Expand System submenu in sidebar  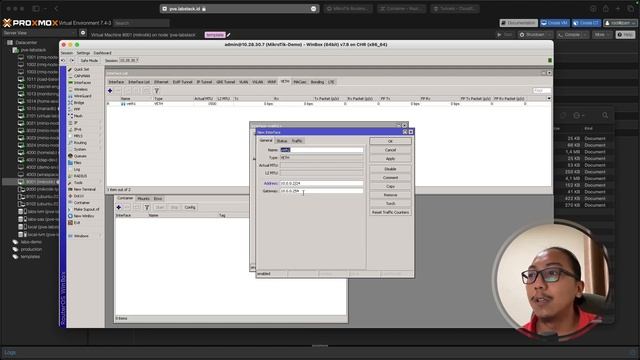(x=85, y=149)
